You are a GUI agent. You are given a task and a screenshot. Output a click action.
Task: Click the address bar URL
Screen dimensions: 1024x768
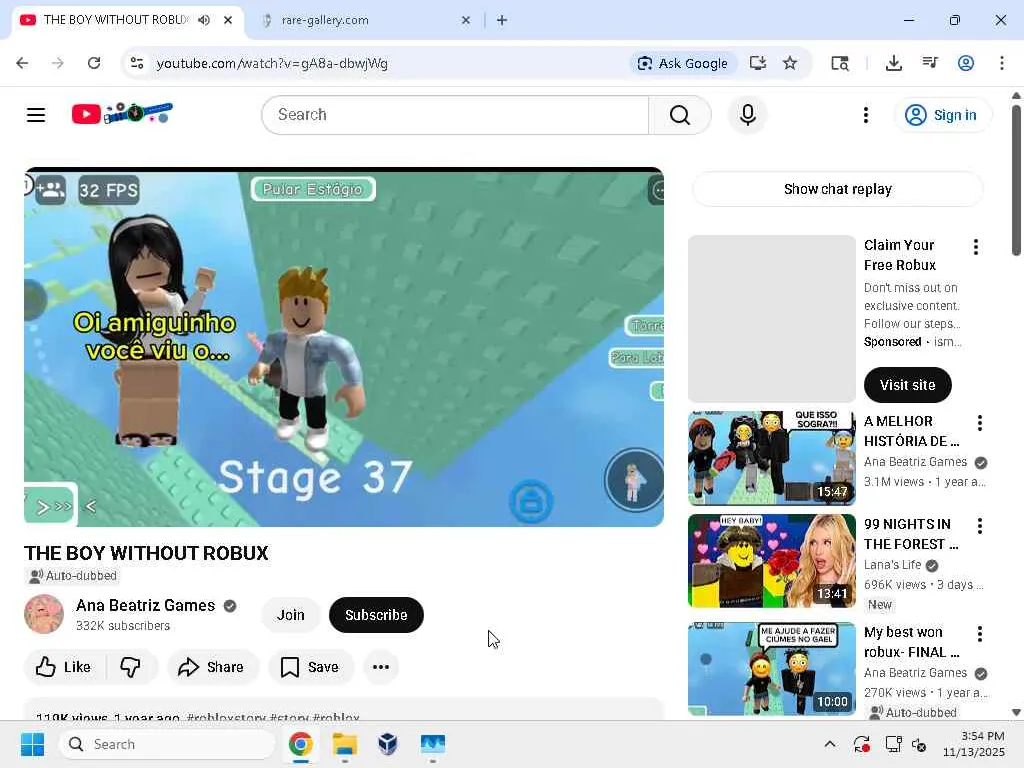tap(272, 63)
